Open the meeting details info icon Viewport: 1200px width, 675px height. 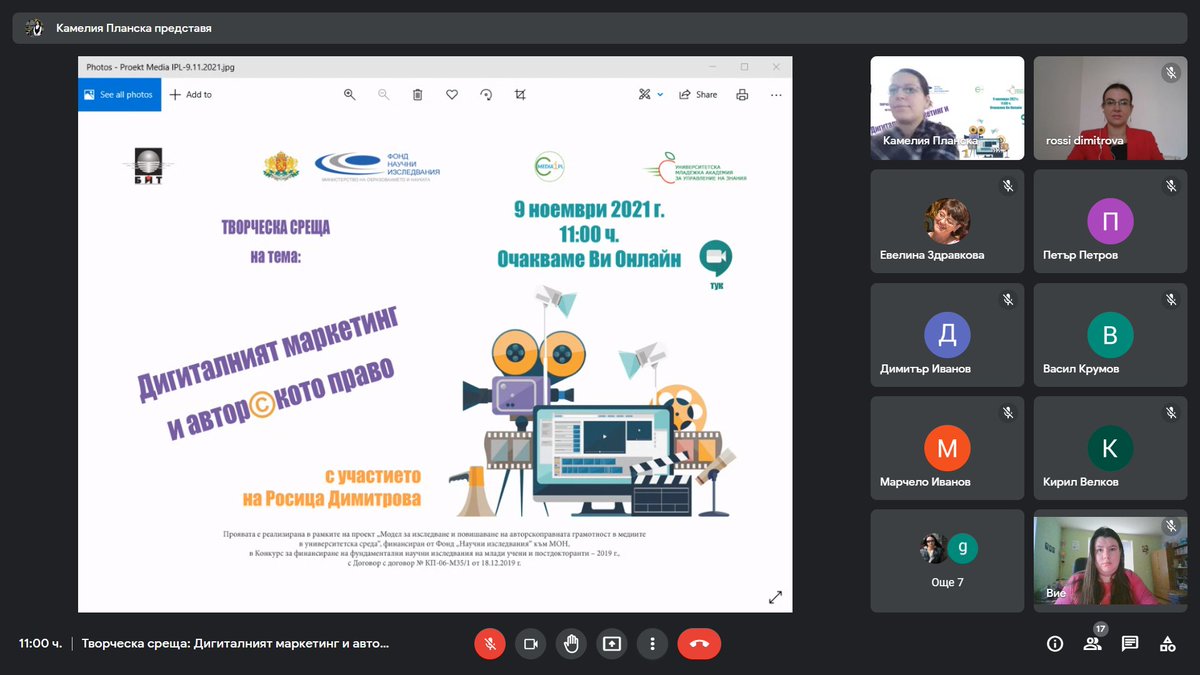pos(1055,644)
